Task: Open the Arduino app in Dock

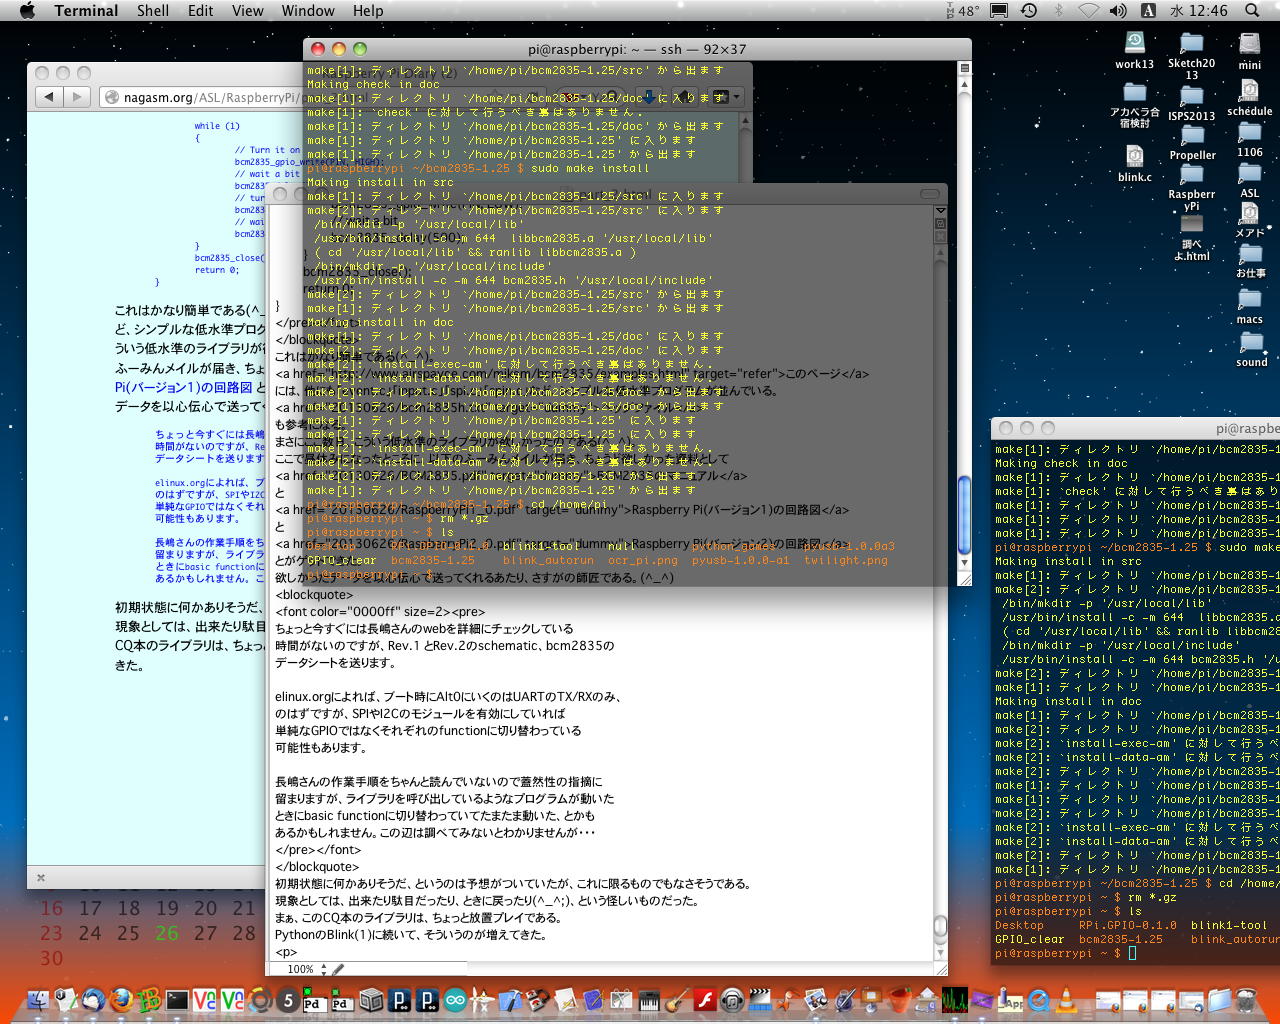Action: [x=455, y=999]
